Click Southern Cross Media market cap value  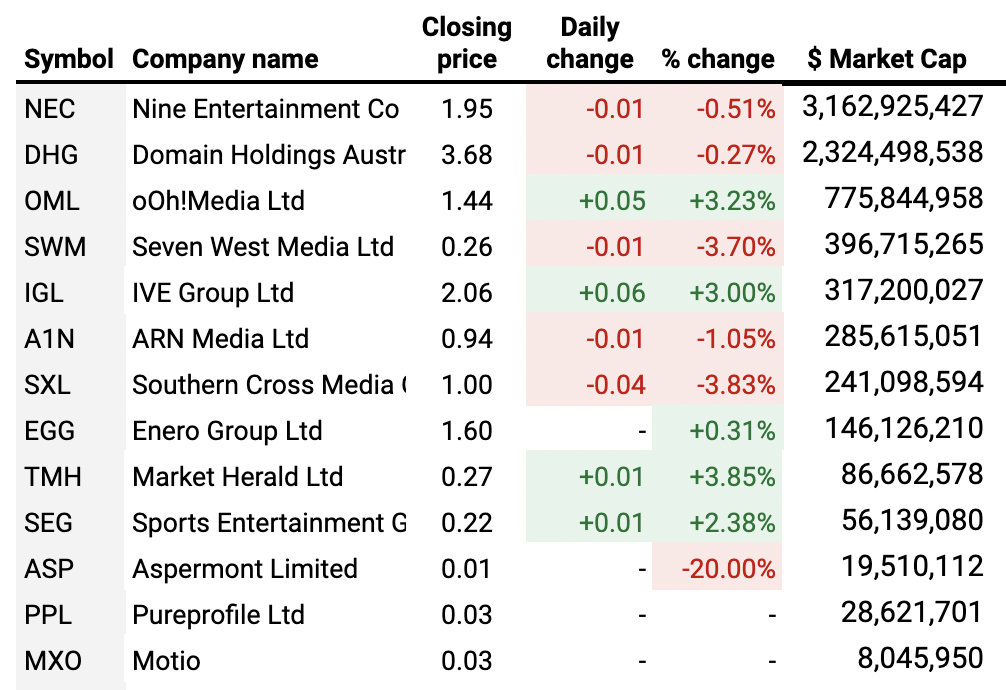(903, 385)
